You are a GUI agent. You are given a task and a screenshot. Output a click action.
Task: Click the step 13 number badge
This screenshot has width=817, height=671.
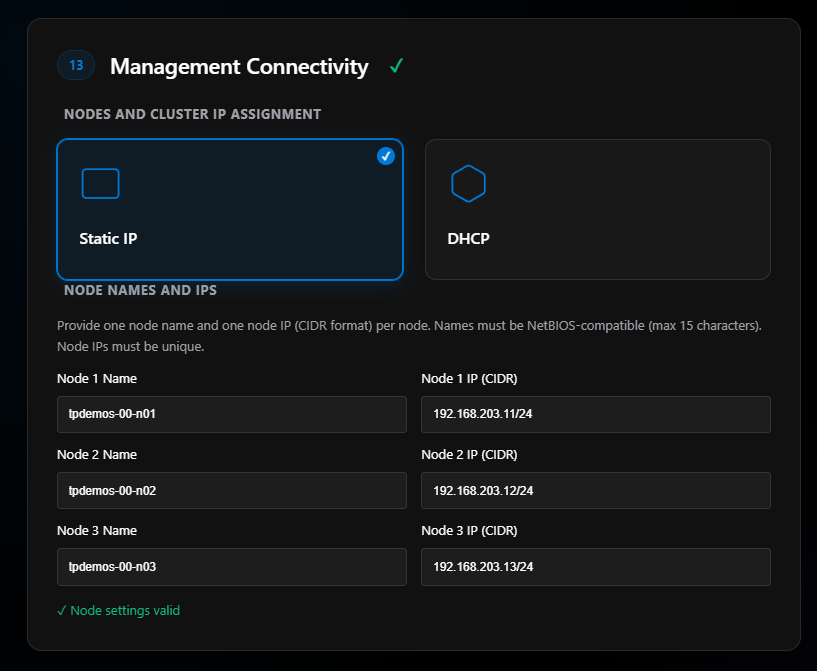[76, 66]
